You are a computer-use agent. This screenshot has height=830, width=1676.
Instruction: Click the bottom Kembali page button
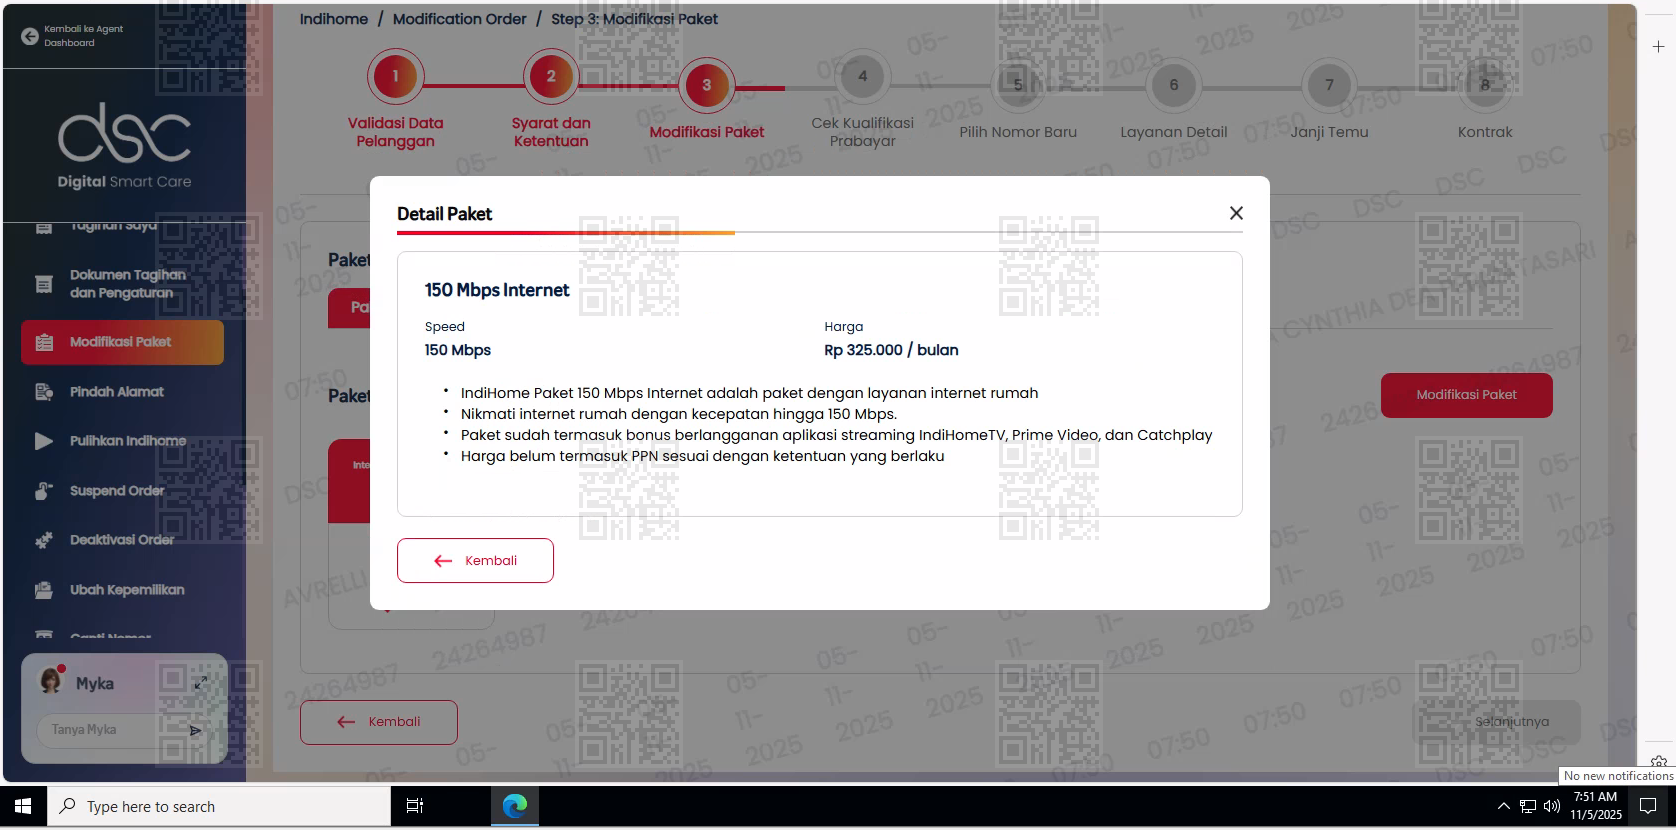click(x=379, y=722)
